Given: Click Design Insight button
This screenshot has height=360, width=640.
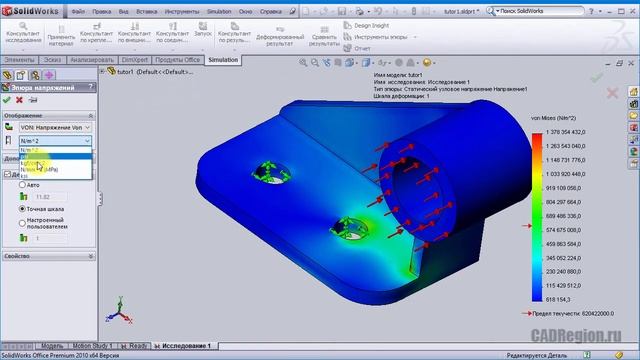Looking at the screenshot, I should (366, 25).
